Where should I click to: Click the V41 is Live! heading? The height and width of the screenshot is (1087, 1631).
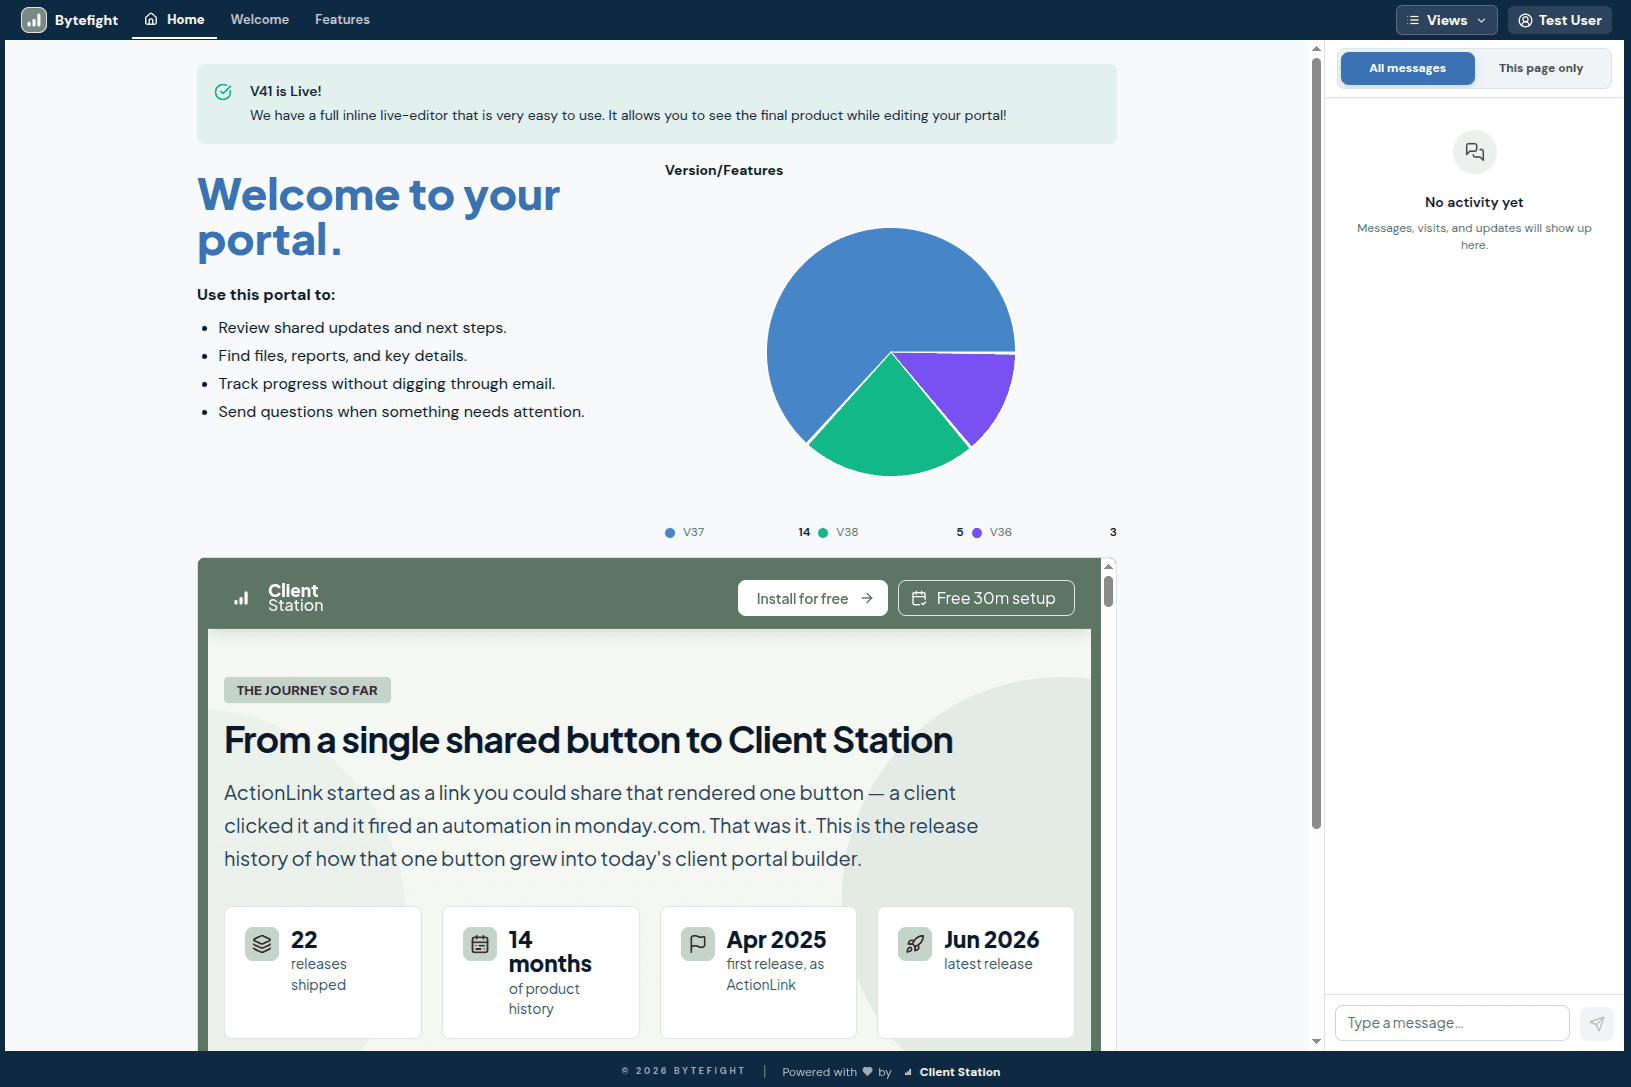(x=286, y=91)
